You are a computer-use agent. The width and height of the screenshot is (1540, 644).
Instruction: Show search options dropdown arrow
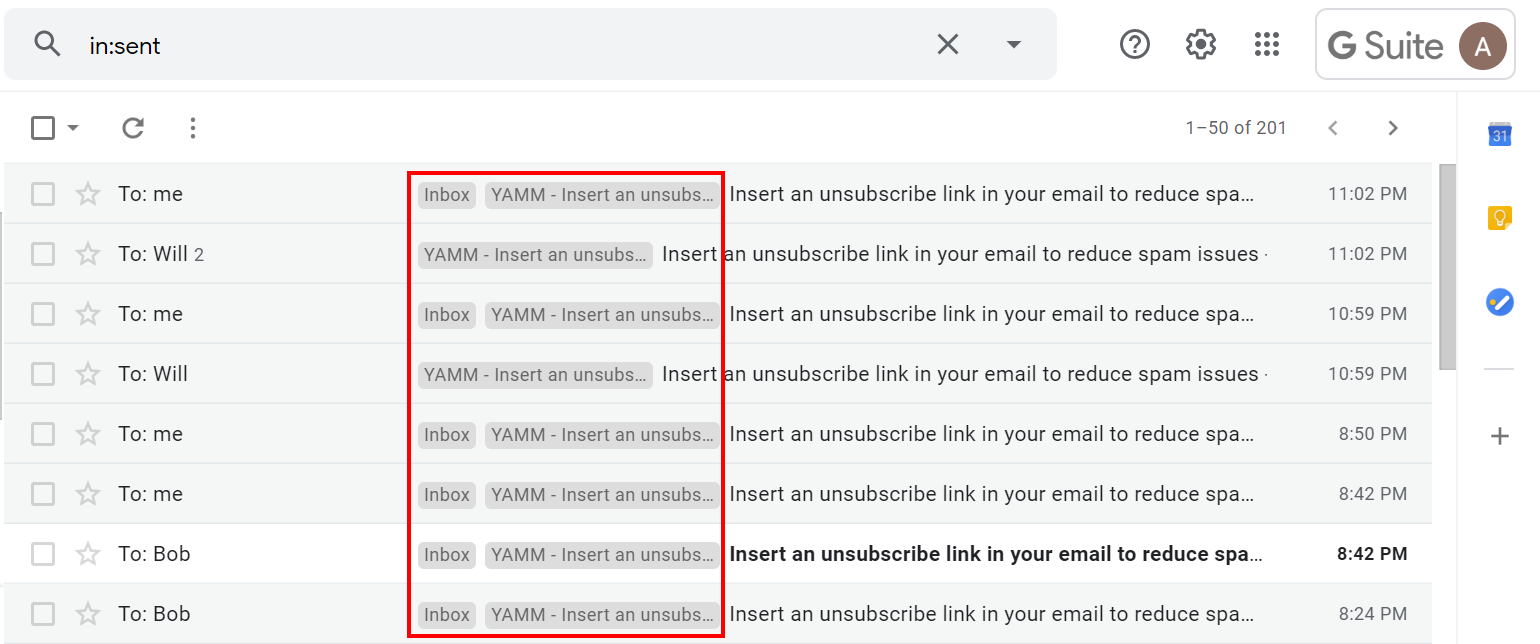coord(1013,44)
